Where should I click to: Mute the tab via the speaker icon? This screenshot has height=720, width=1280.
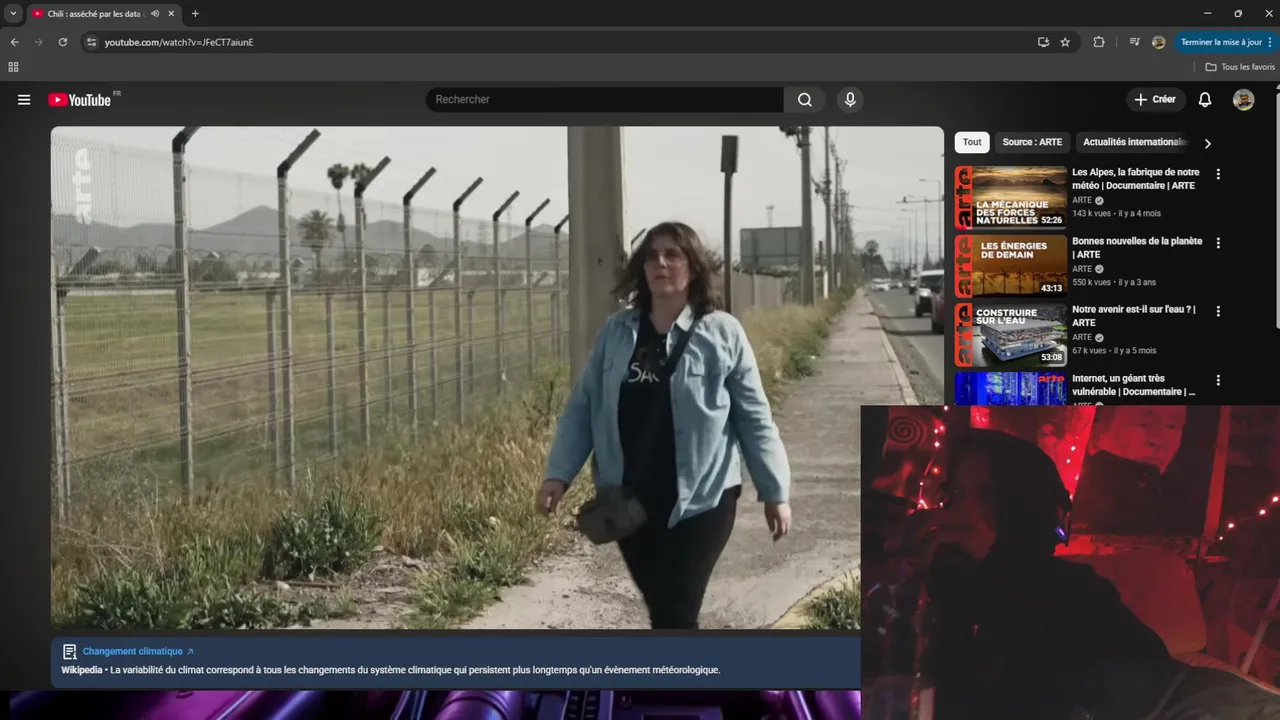click(x=155, y=14)
